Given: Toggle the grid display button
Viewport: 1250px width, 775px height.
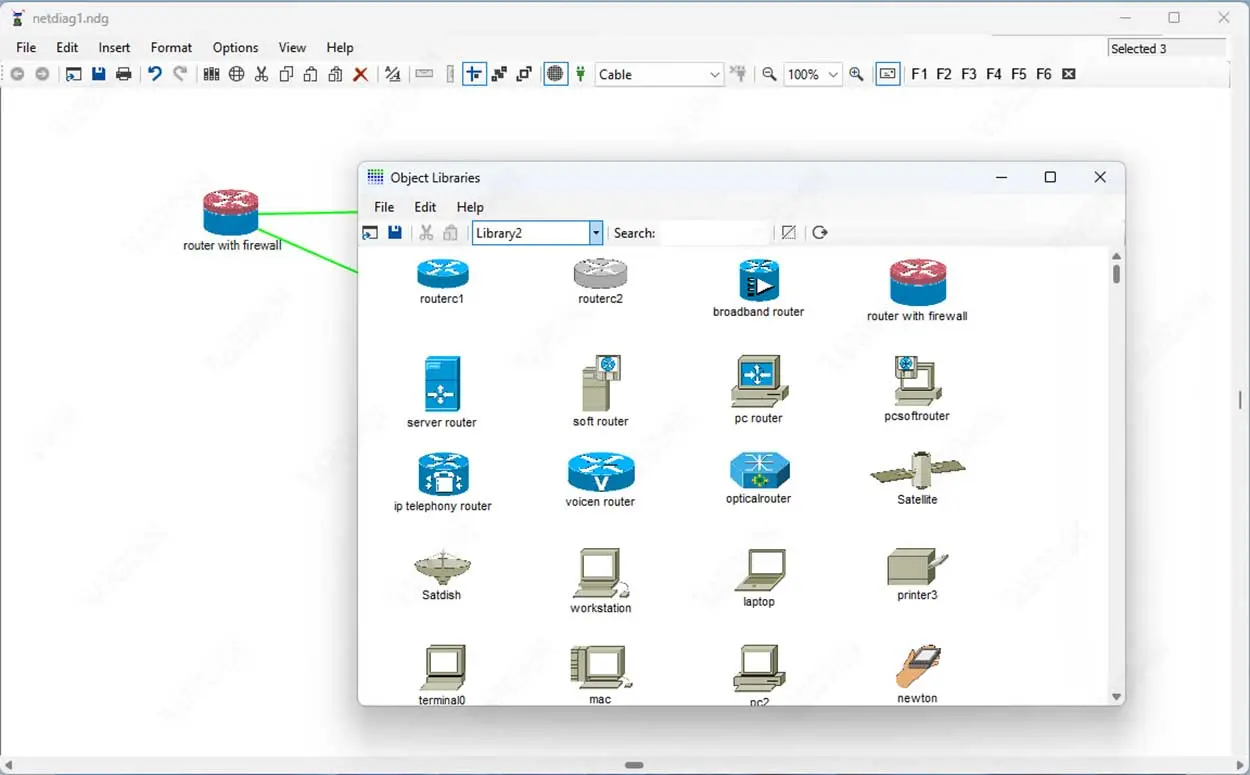Looking at the screenshot, I should [x=556, y=74].
